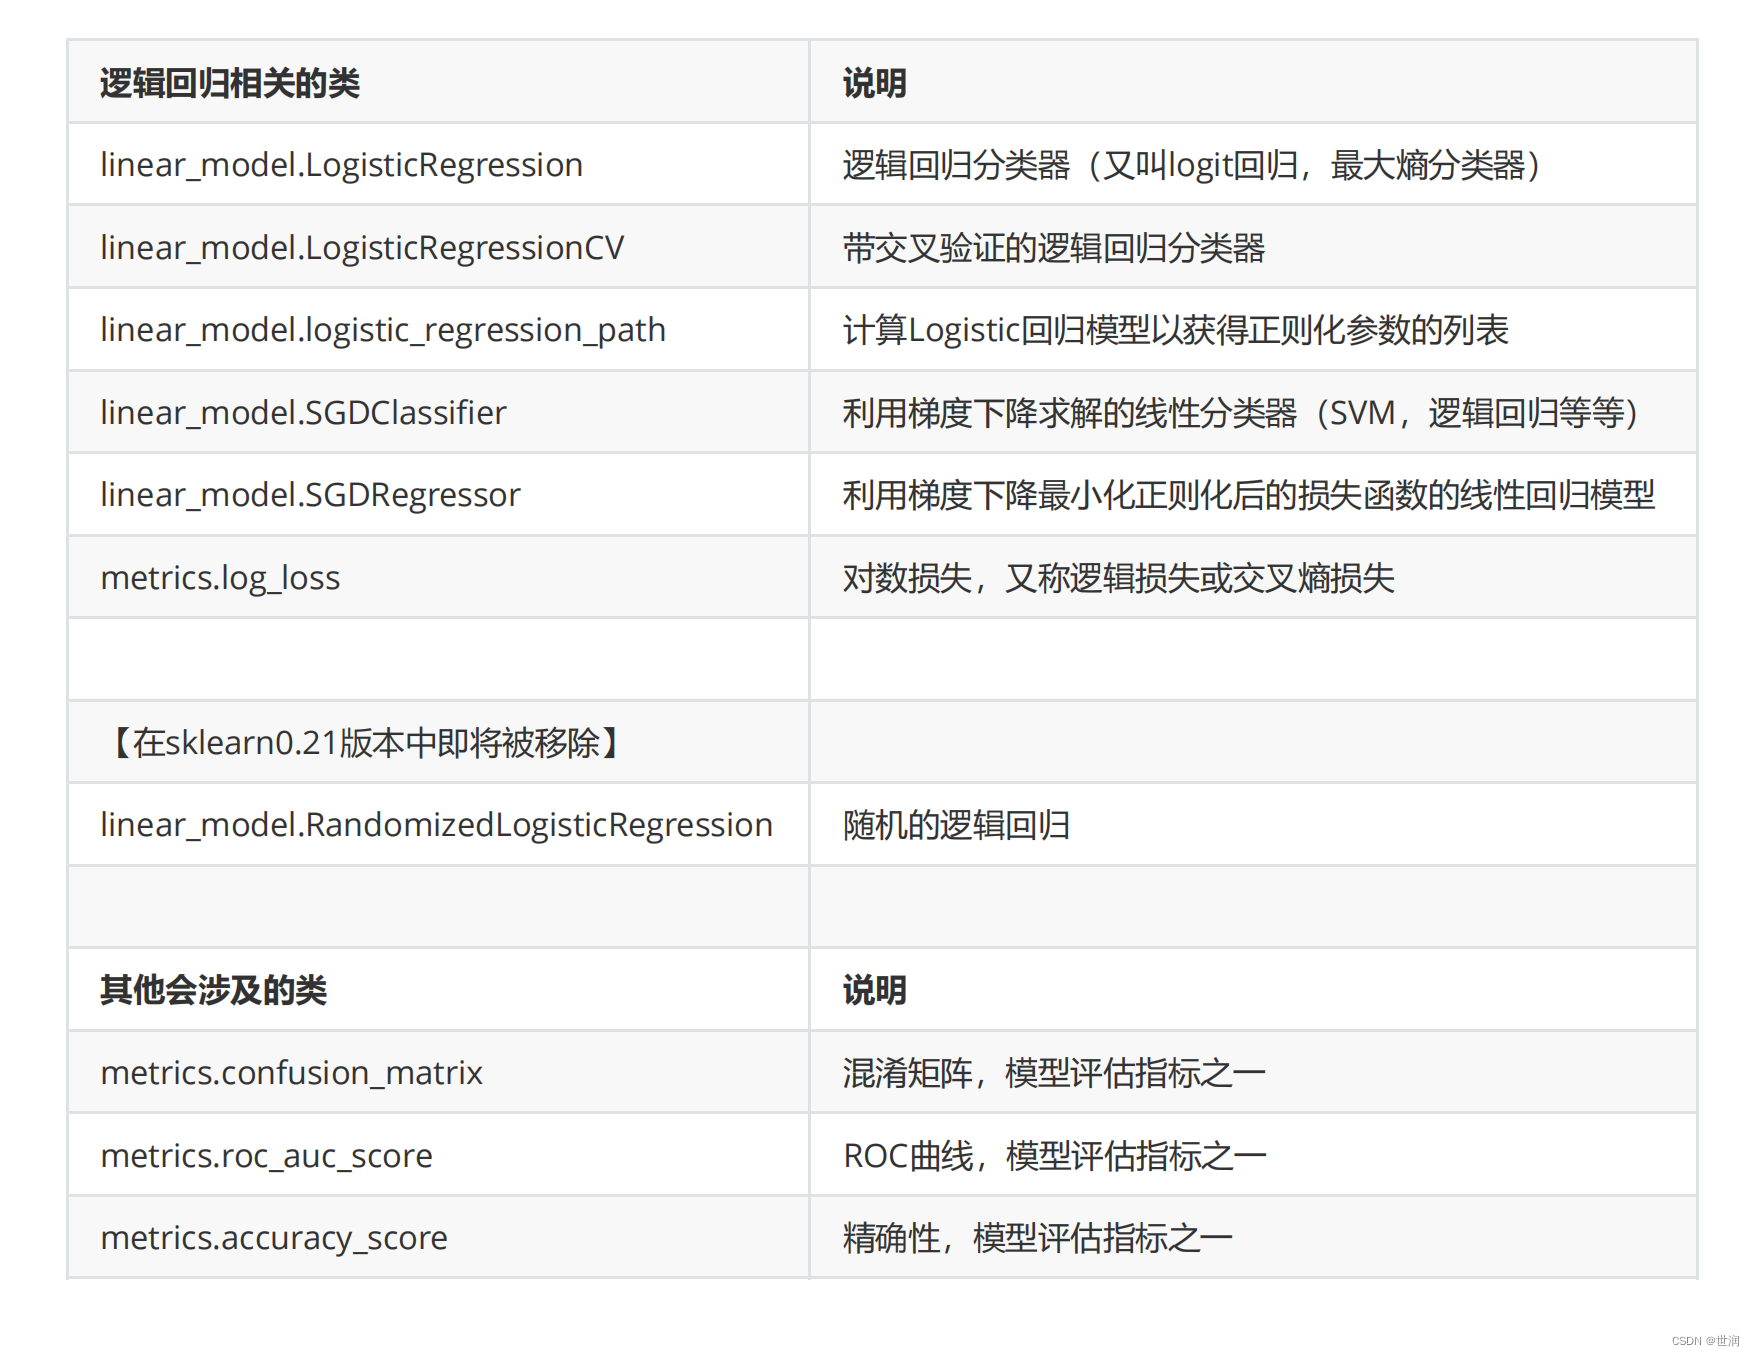Select the description 带交叉验证的逻辑回归分类器

click(1253, 247)
